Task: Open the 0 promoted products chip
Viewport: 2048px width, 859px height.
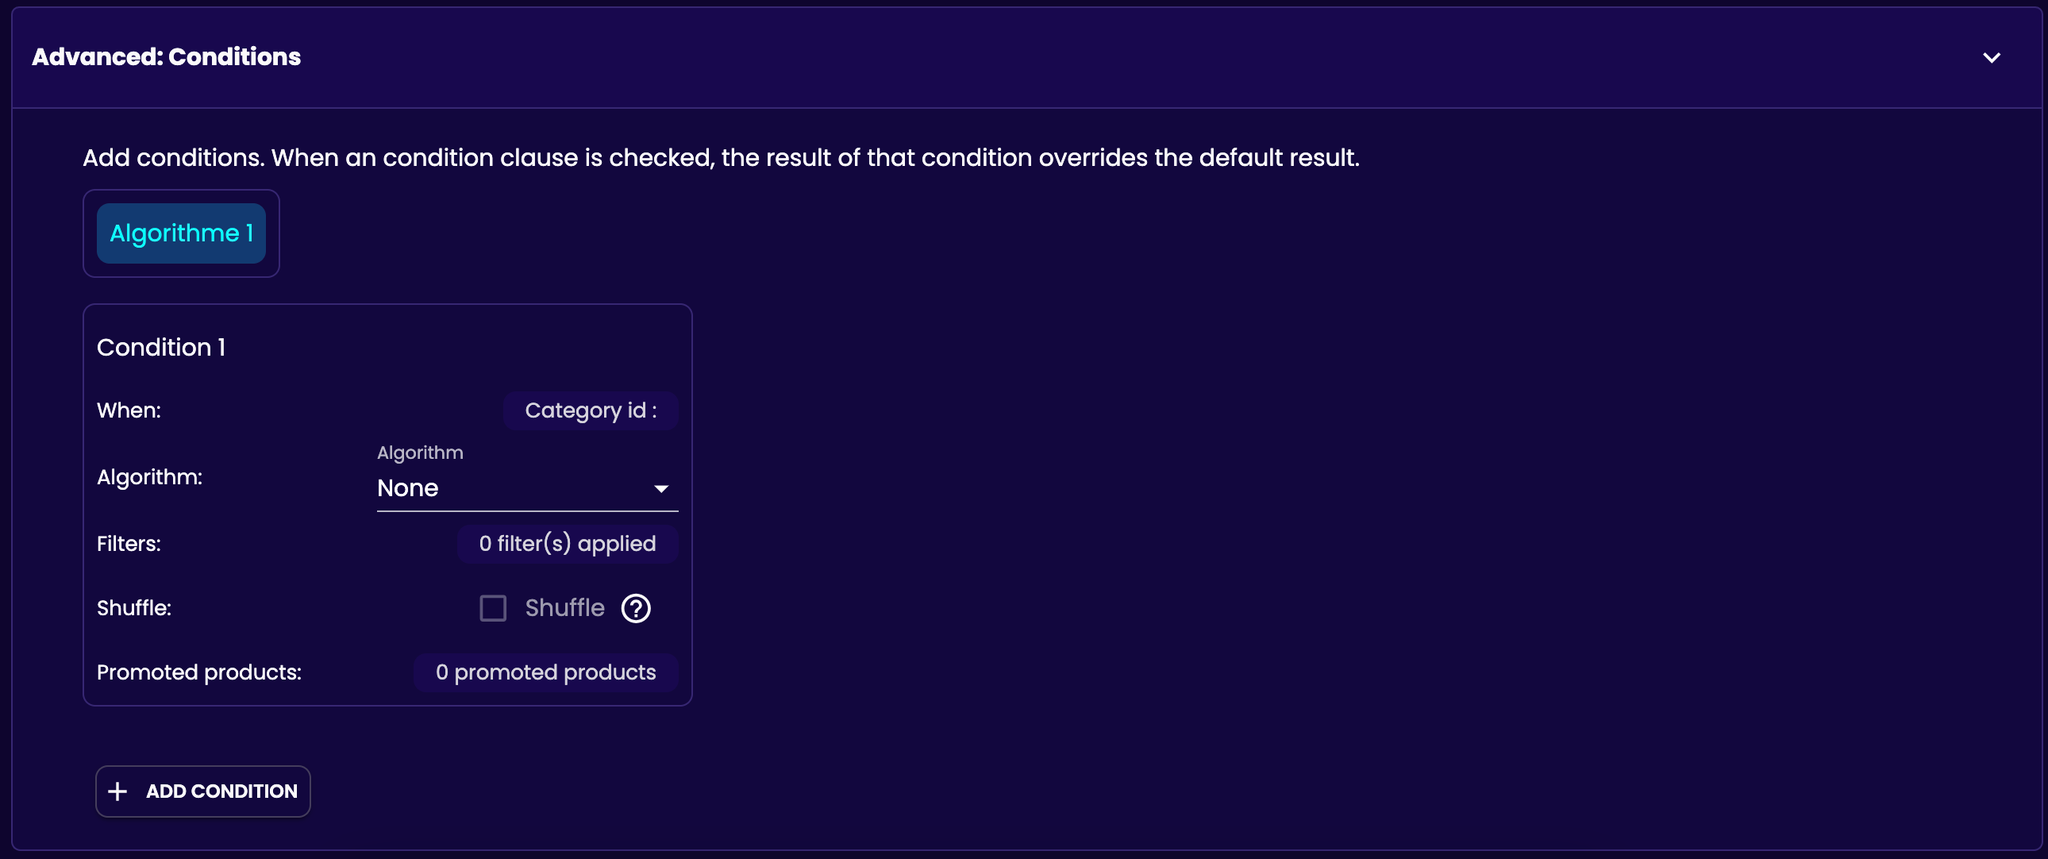Action: (546, 672)
